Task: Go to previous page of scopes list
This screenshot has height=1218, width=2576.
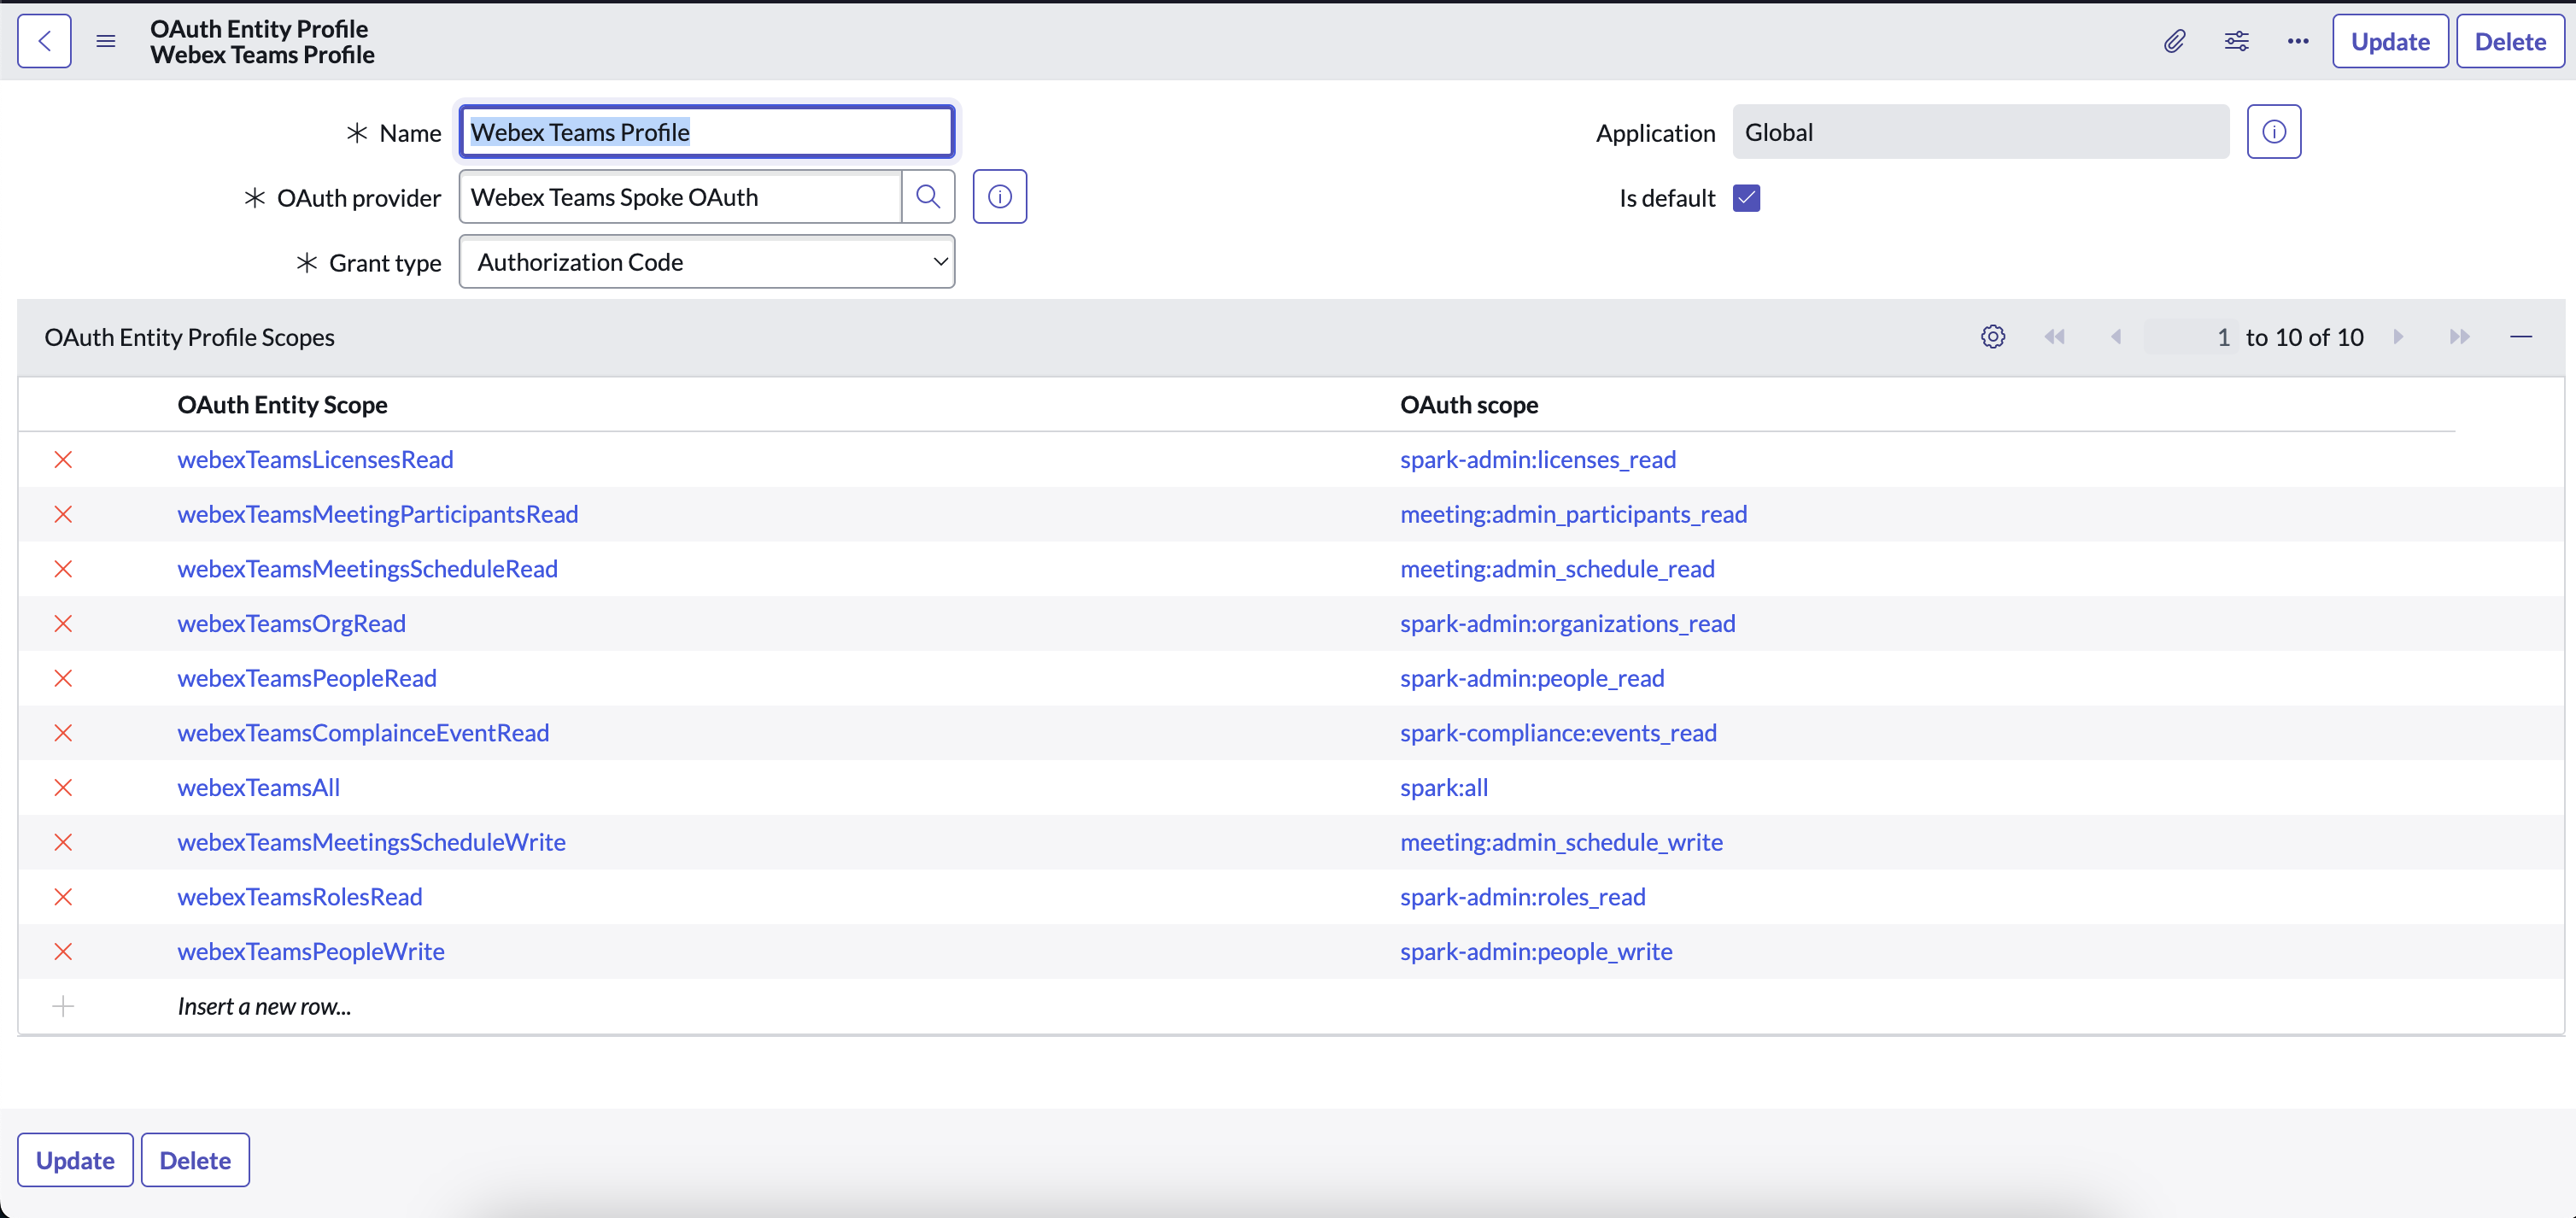Action: [x=2116, y=337]
